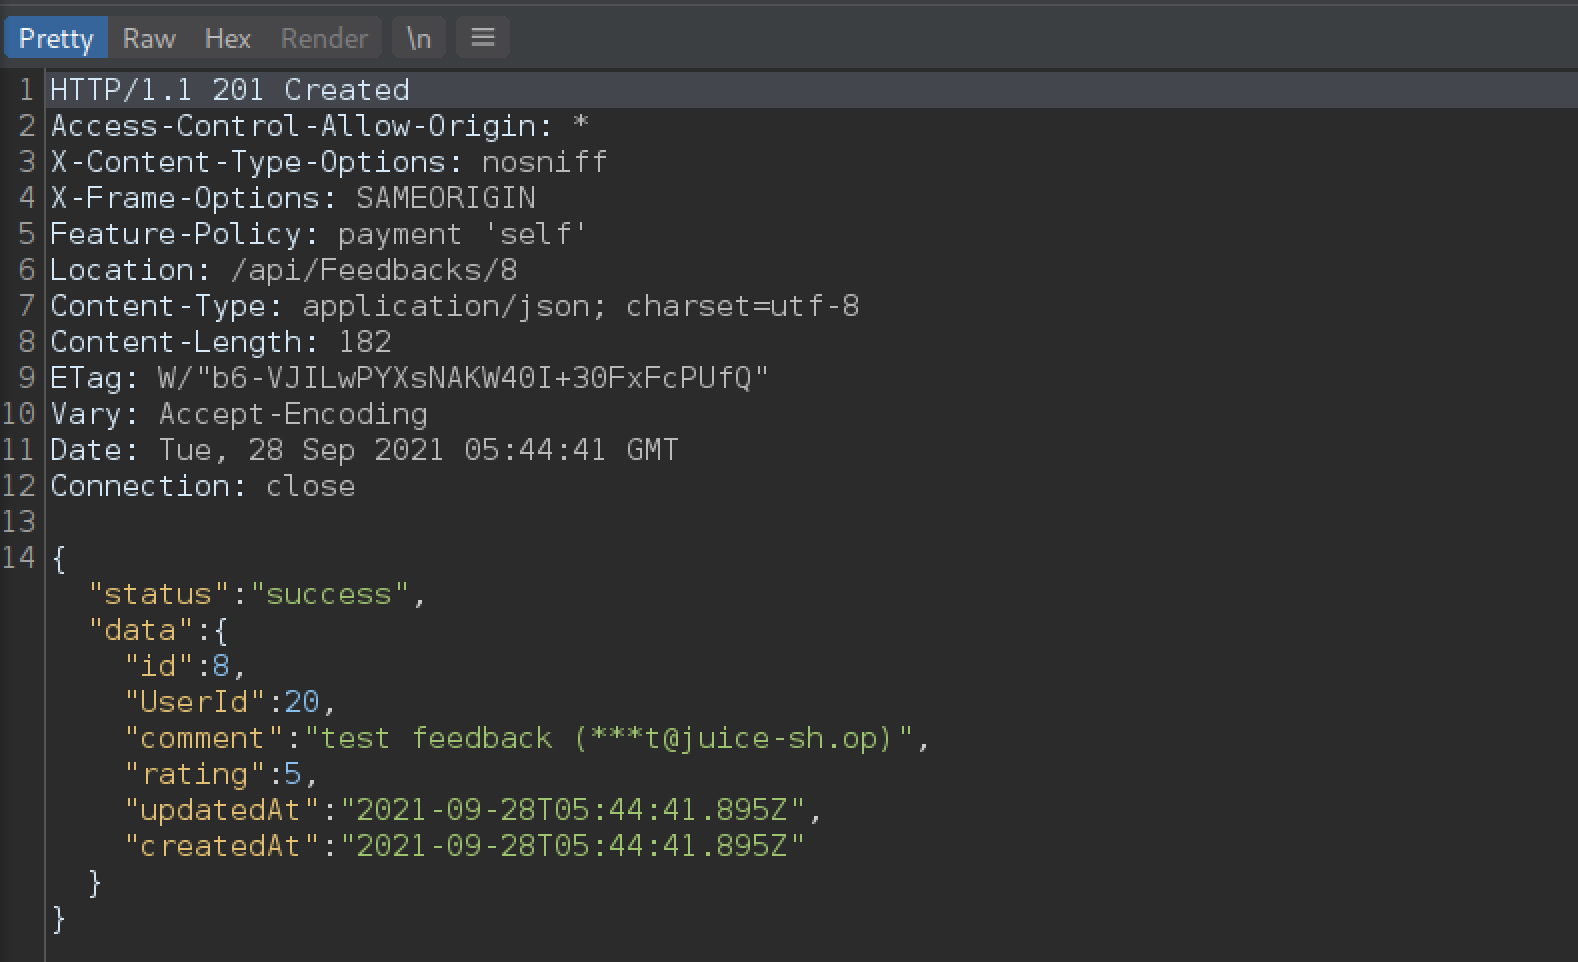Switch to the Pretty view tab

56,38
